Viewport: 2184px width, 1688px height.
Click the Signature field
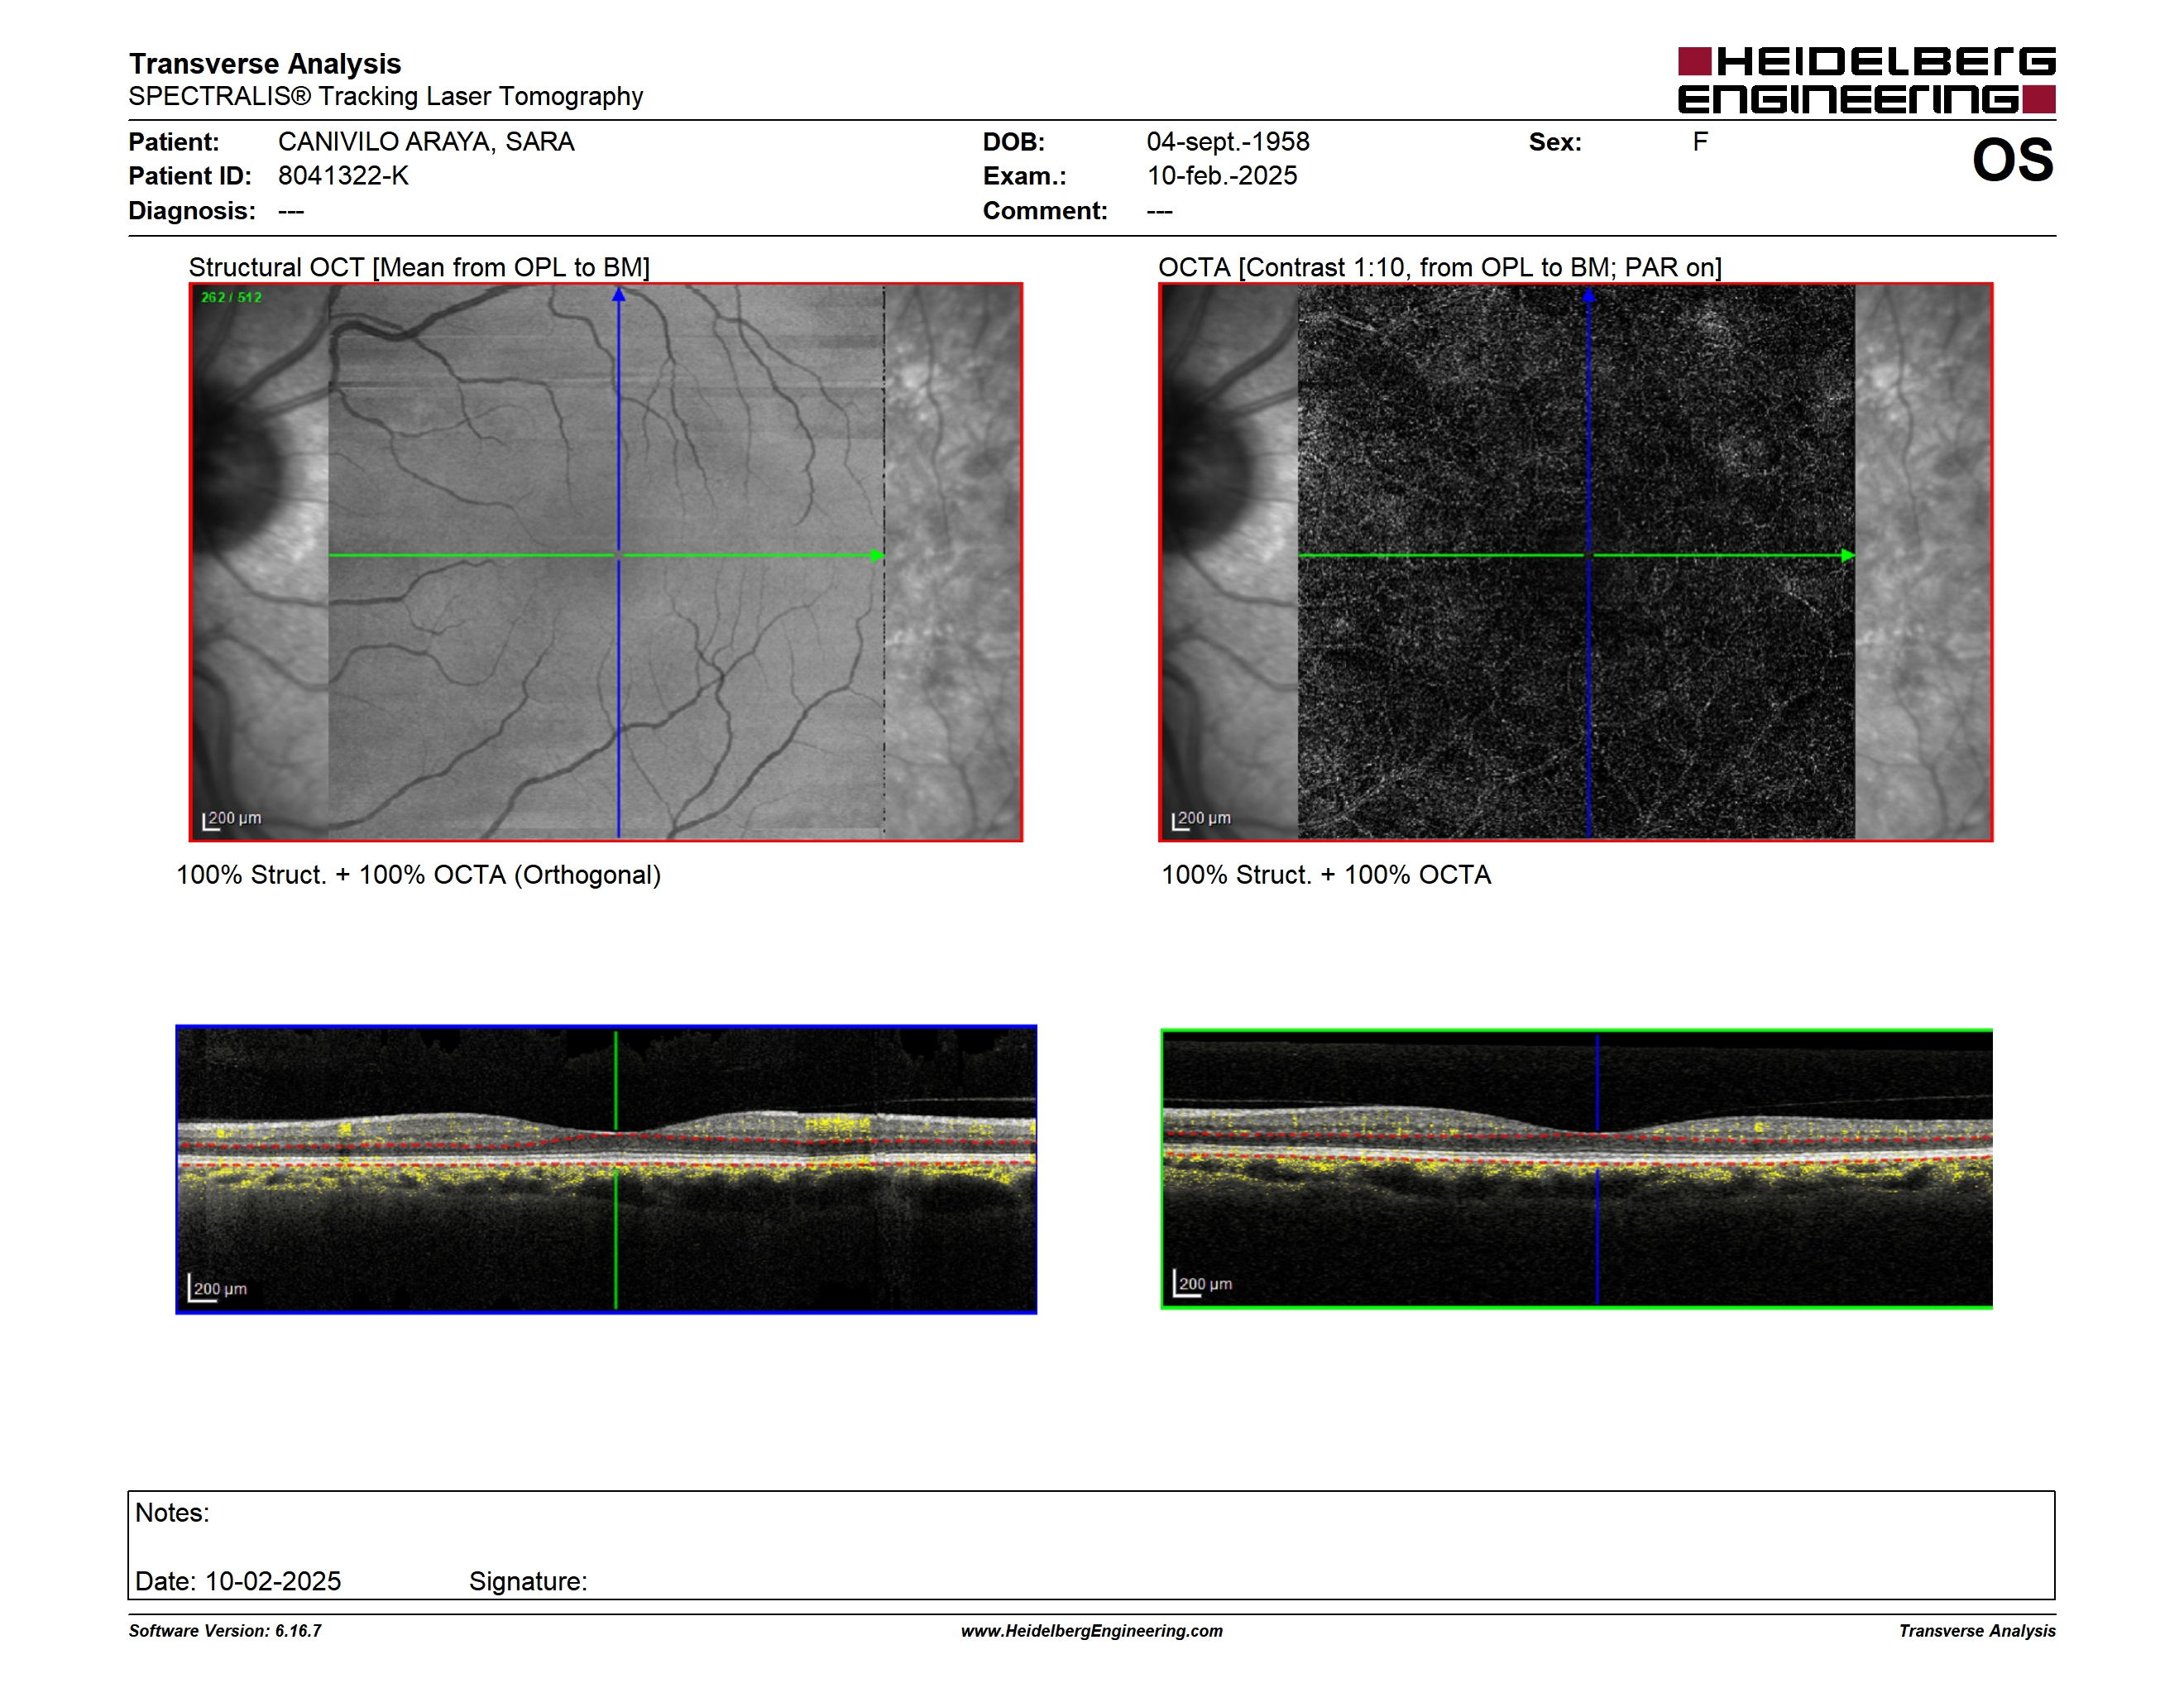[x=528, y=1582]
